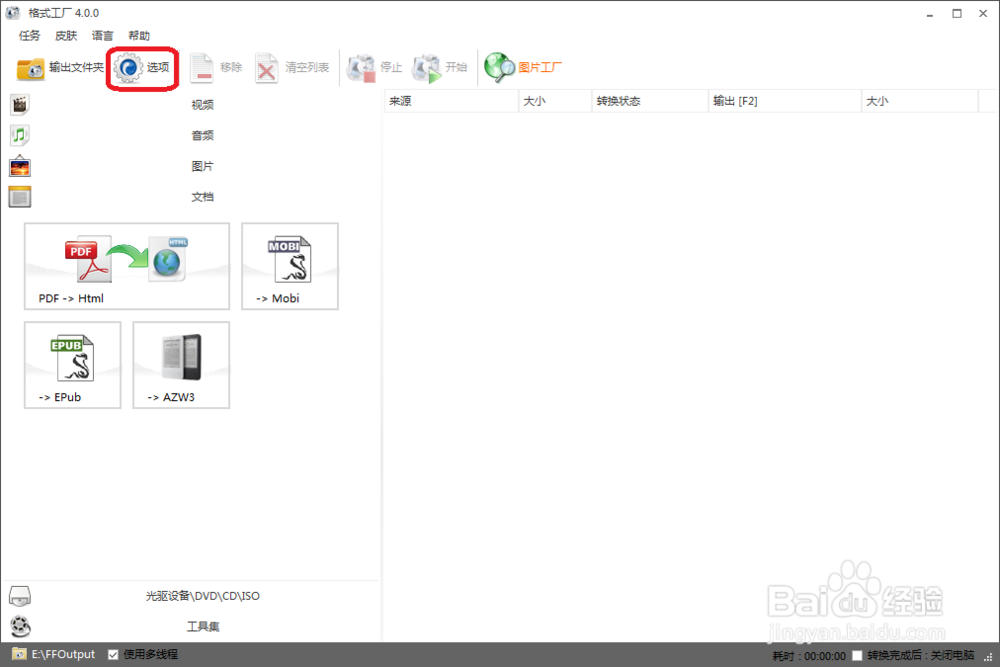Choose PDF -> Html conversion
Viewport: 1000px width, 667px height.
point(127,267)
